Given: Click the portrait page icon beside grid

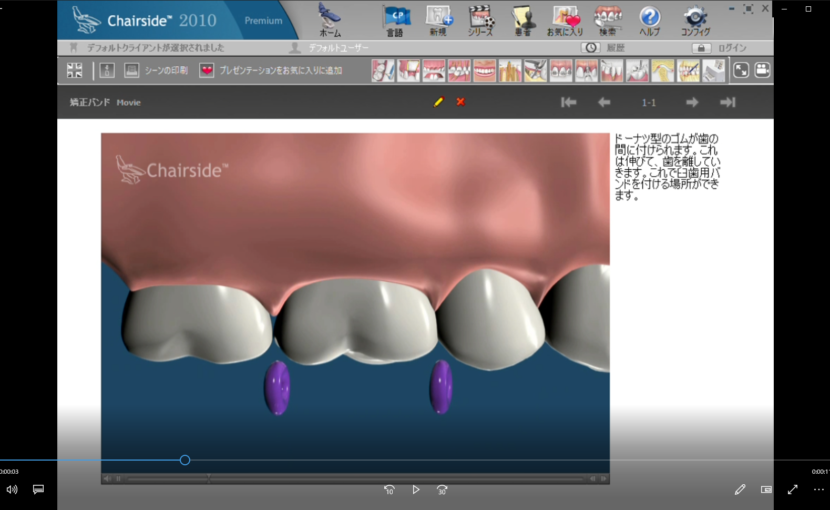Looking at the screenshot, I should coord(107,70).
